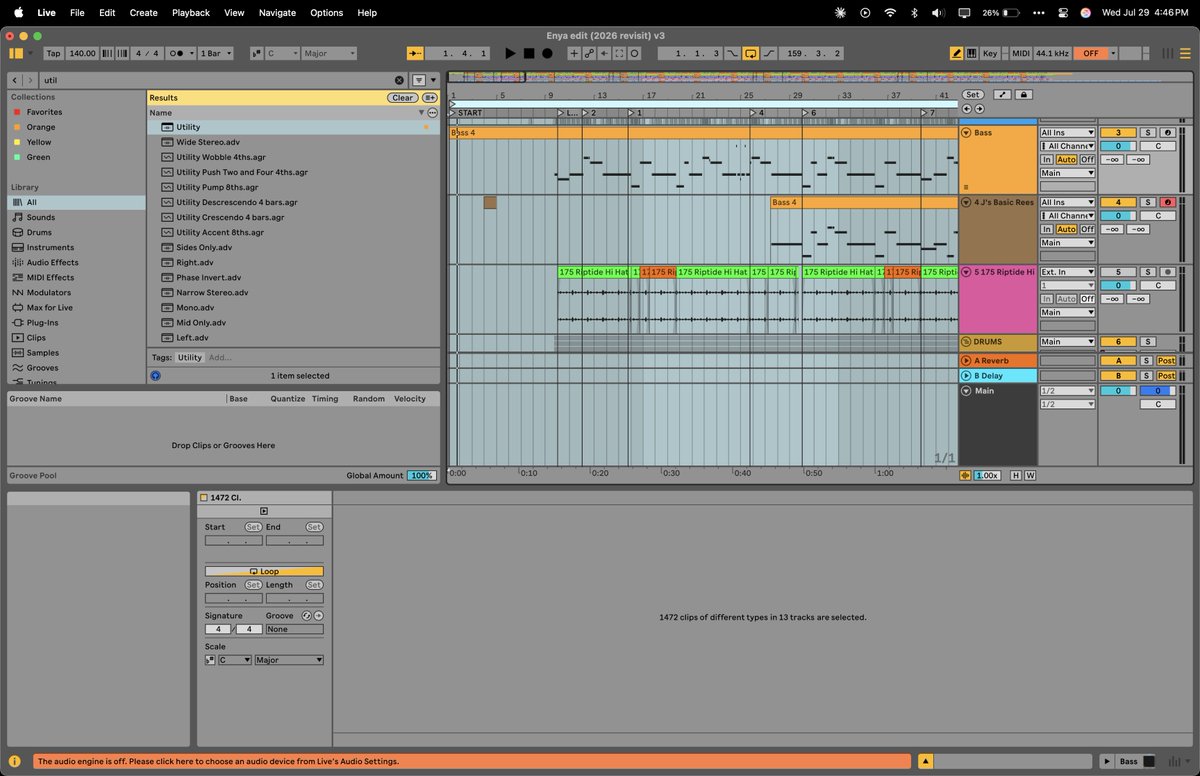Enable Draw Mode pencil button
1200x776 pixels.
(956, 53)
